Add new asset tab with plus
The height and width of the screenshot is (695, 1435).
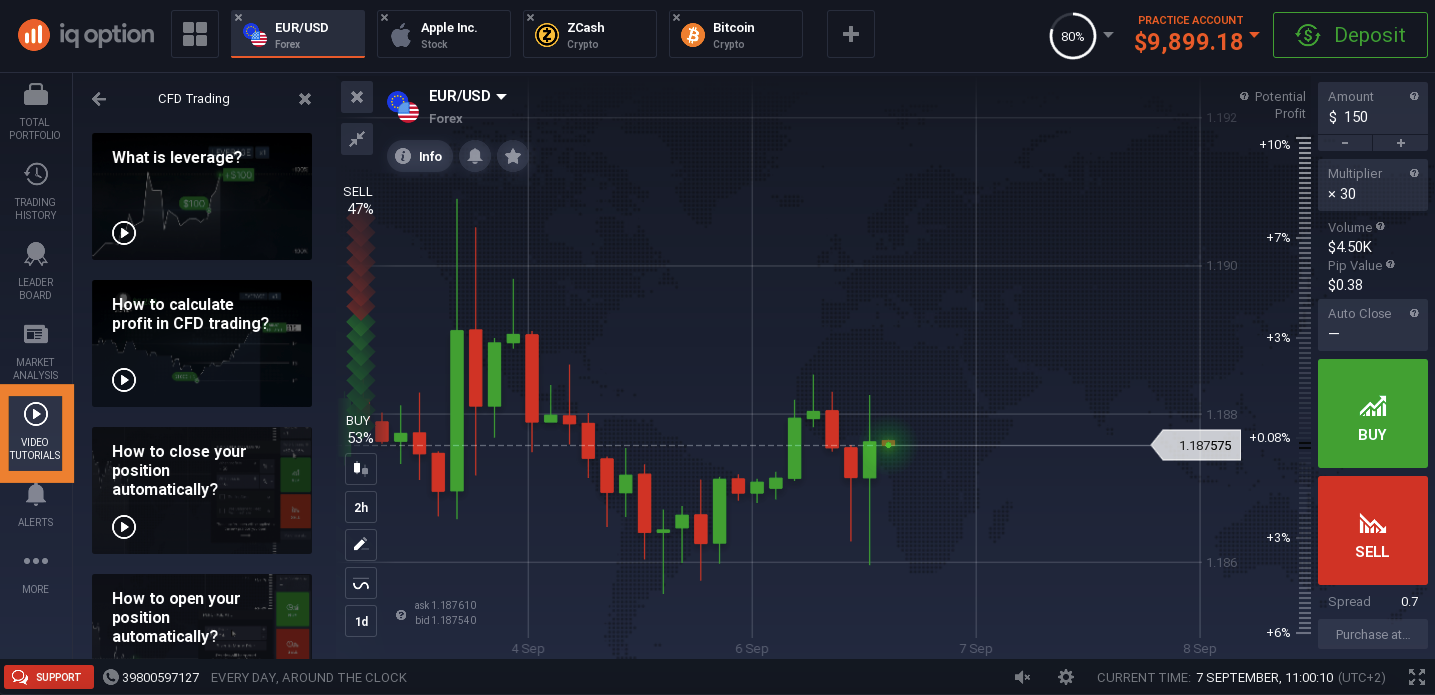[851, 35]
